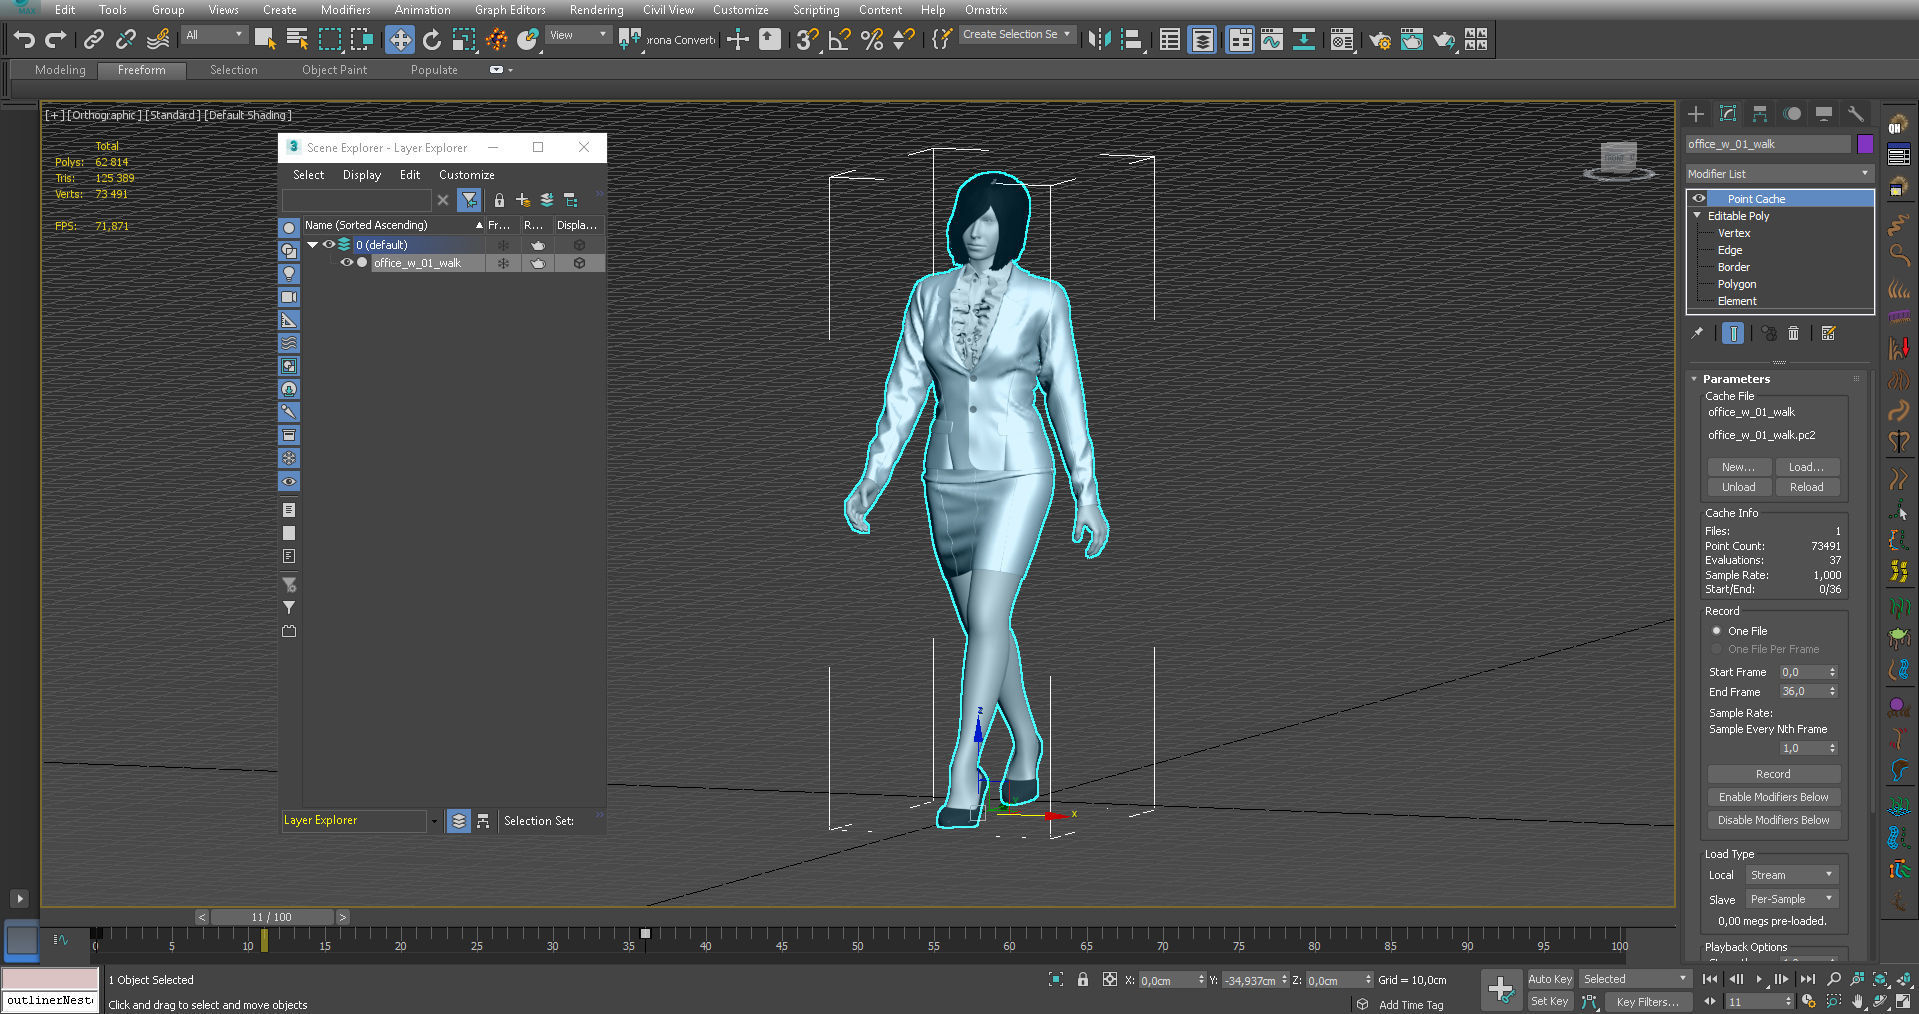Switch to the Modeling ribbon tab
This screenshot has width=1919, height=1014.
pos(60,70)
